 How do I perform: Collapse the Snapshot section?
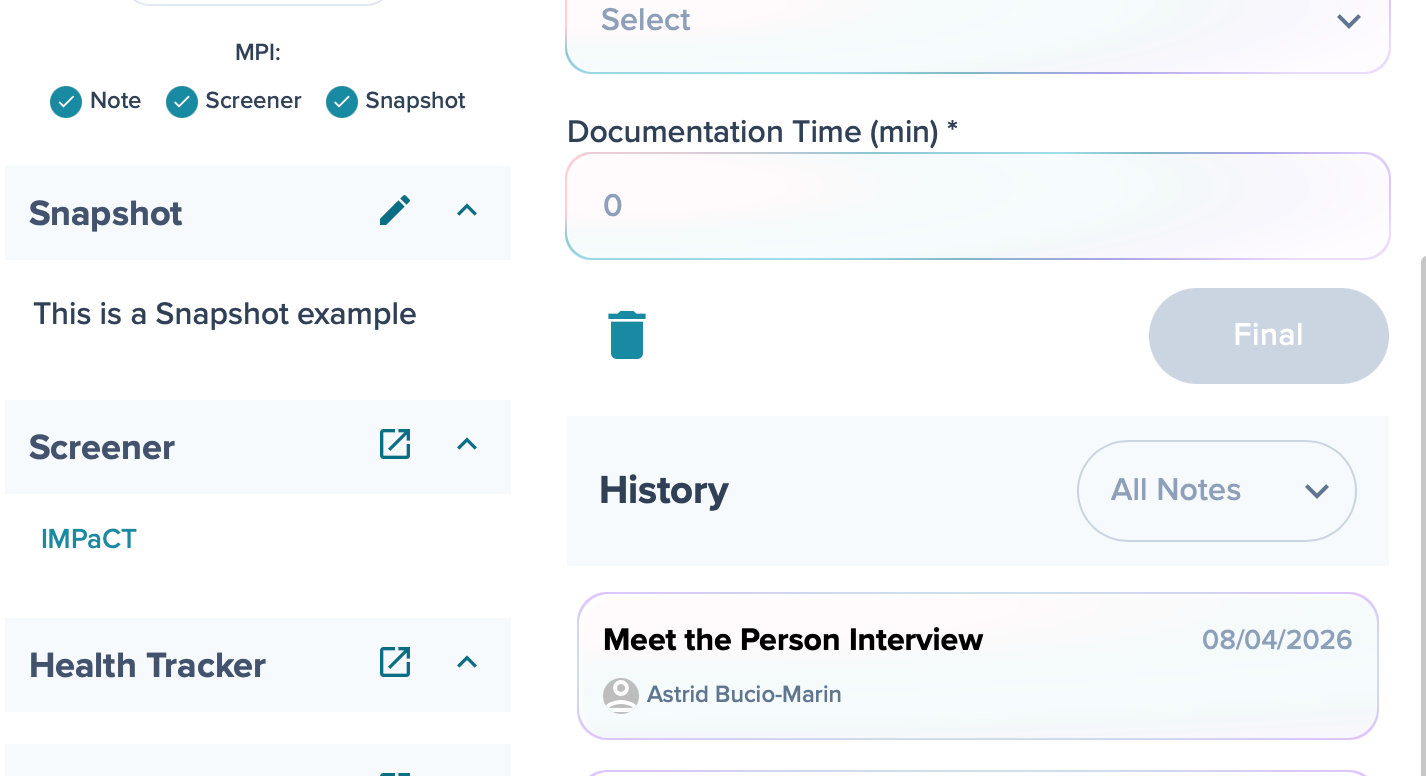(x=467, y=211)
